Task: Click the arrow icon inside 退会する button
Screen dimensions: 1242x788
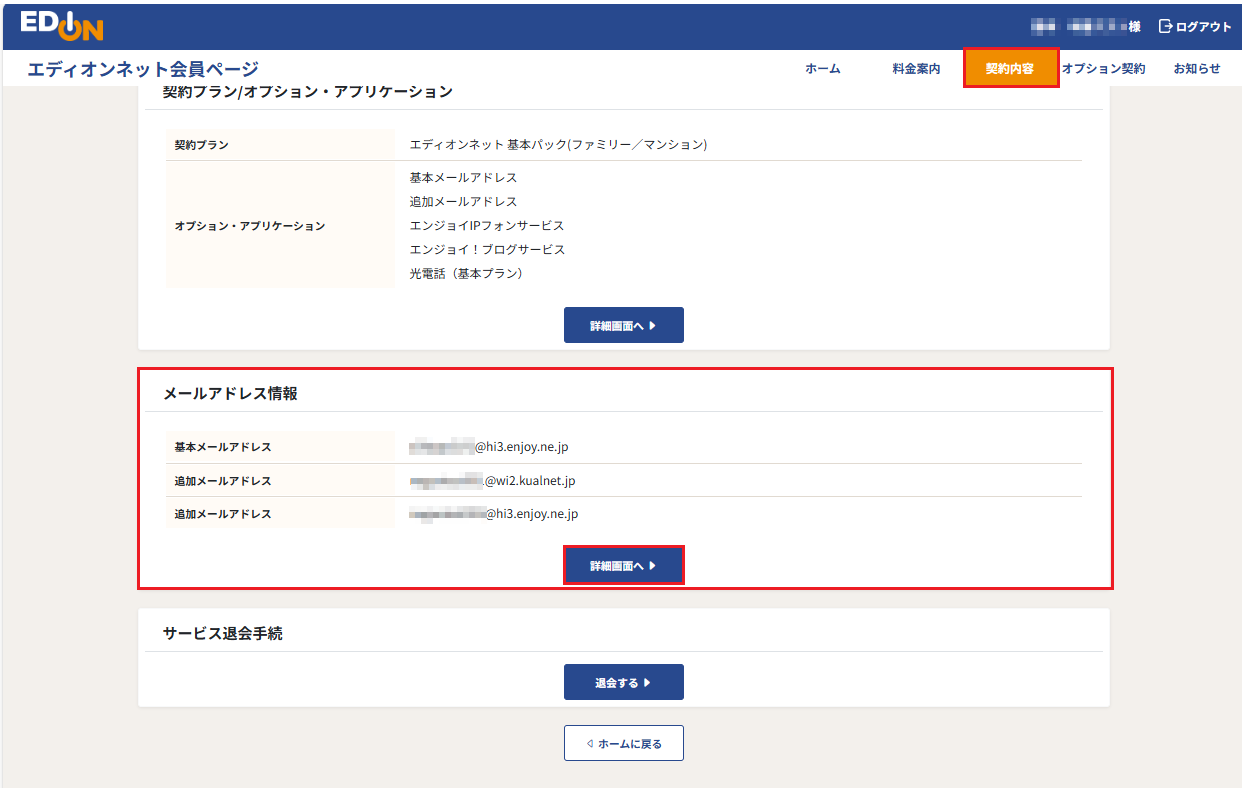Action: [x=648, y=681]
